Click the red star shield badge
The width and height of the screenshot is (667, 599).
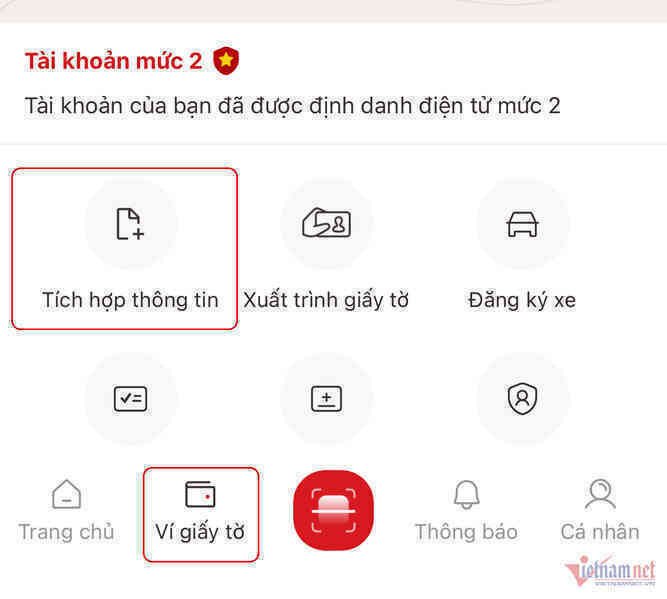[226, 61]
